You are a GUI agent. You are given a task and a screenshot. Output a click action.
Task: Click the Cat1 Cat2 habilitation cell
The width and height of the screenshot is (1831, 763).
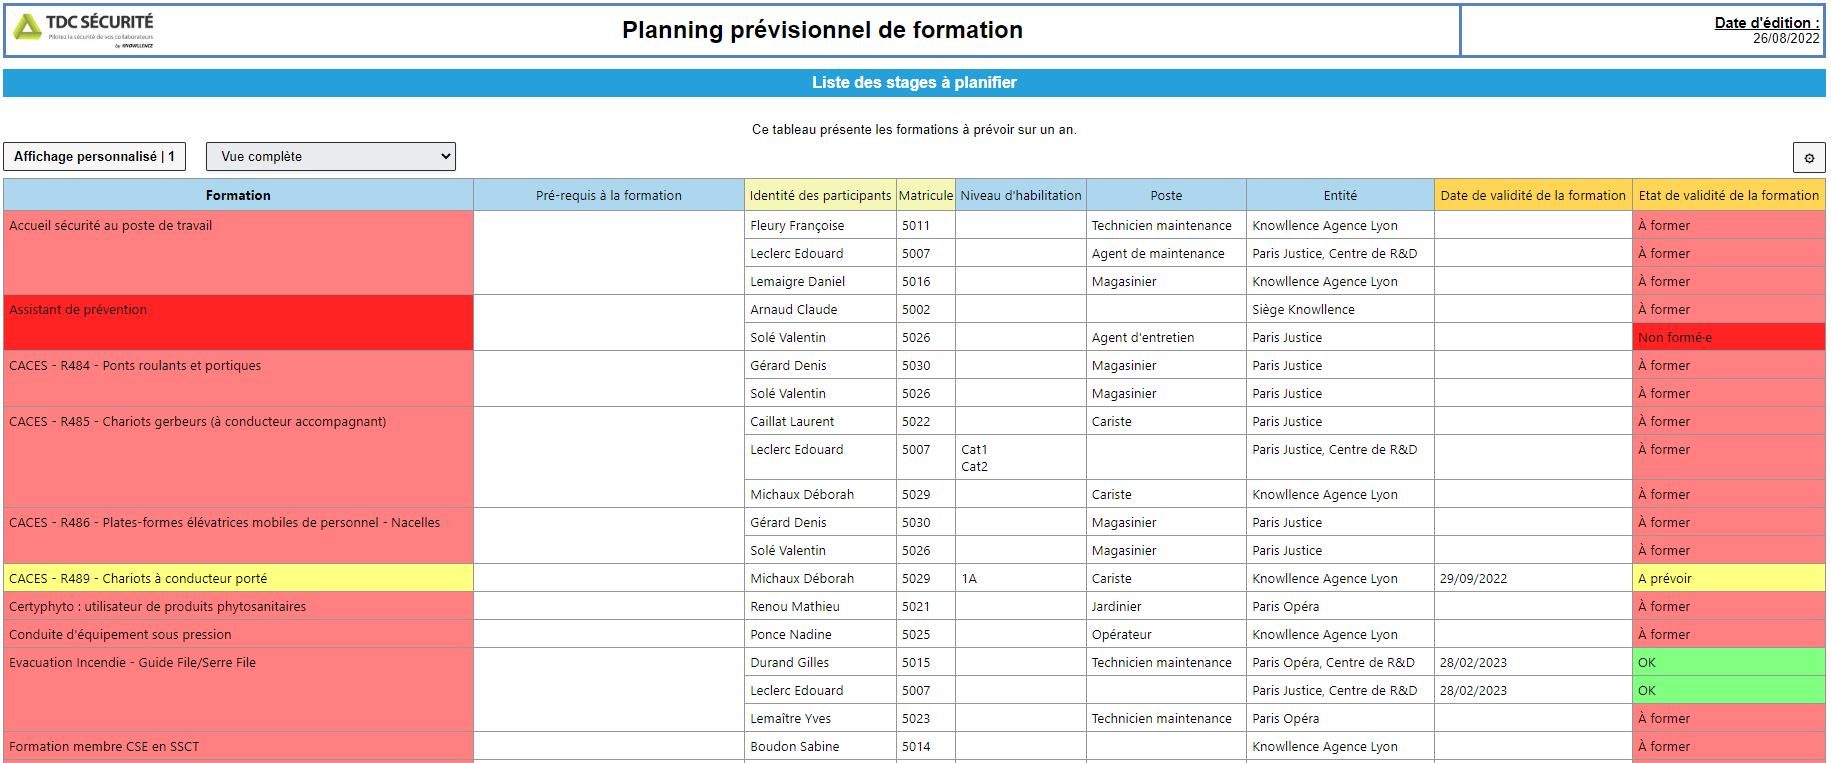point(1021,457)
